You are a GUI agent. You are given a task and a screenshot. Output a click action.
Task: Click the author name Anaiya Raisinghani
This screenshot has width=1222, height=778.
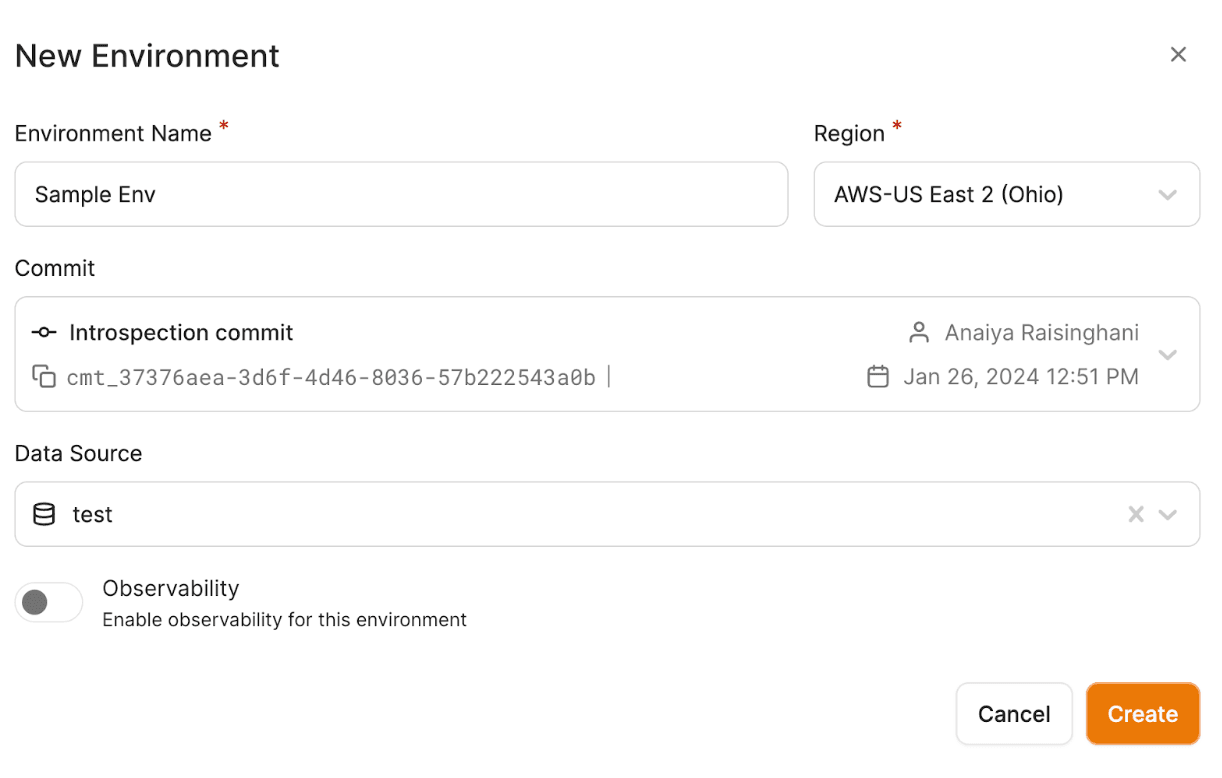tap(1041, 333)
